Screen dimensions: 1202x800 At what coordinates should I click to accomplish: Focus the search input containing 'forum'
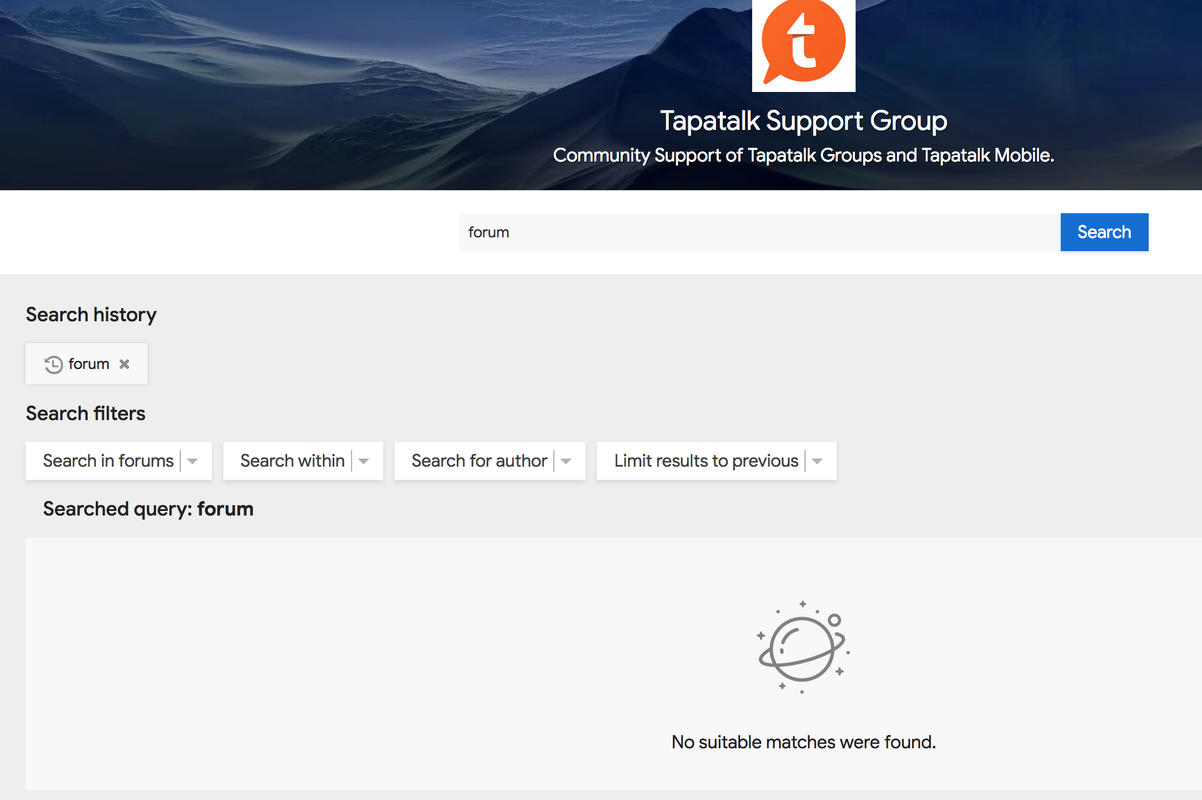tap(759, 232)
